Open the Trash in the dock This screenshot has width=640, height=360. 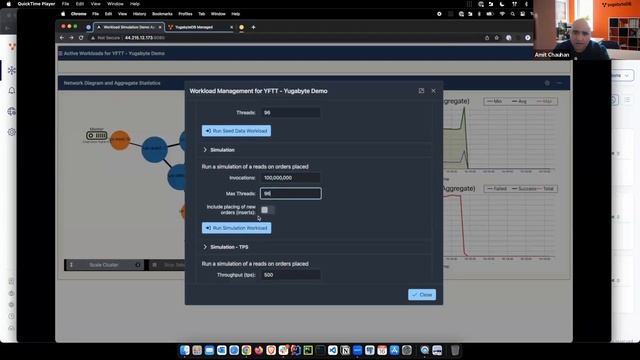455,350
